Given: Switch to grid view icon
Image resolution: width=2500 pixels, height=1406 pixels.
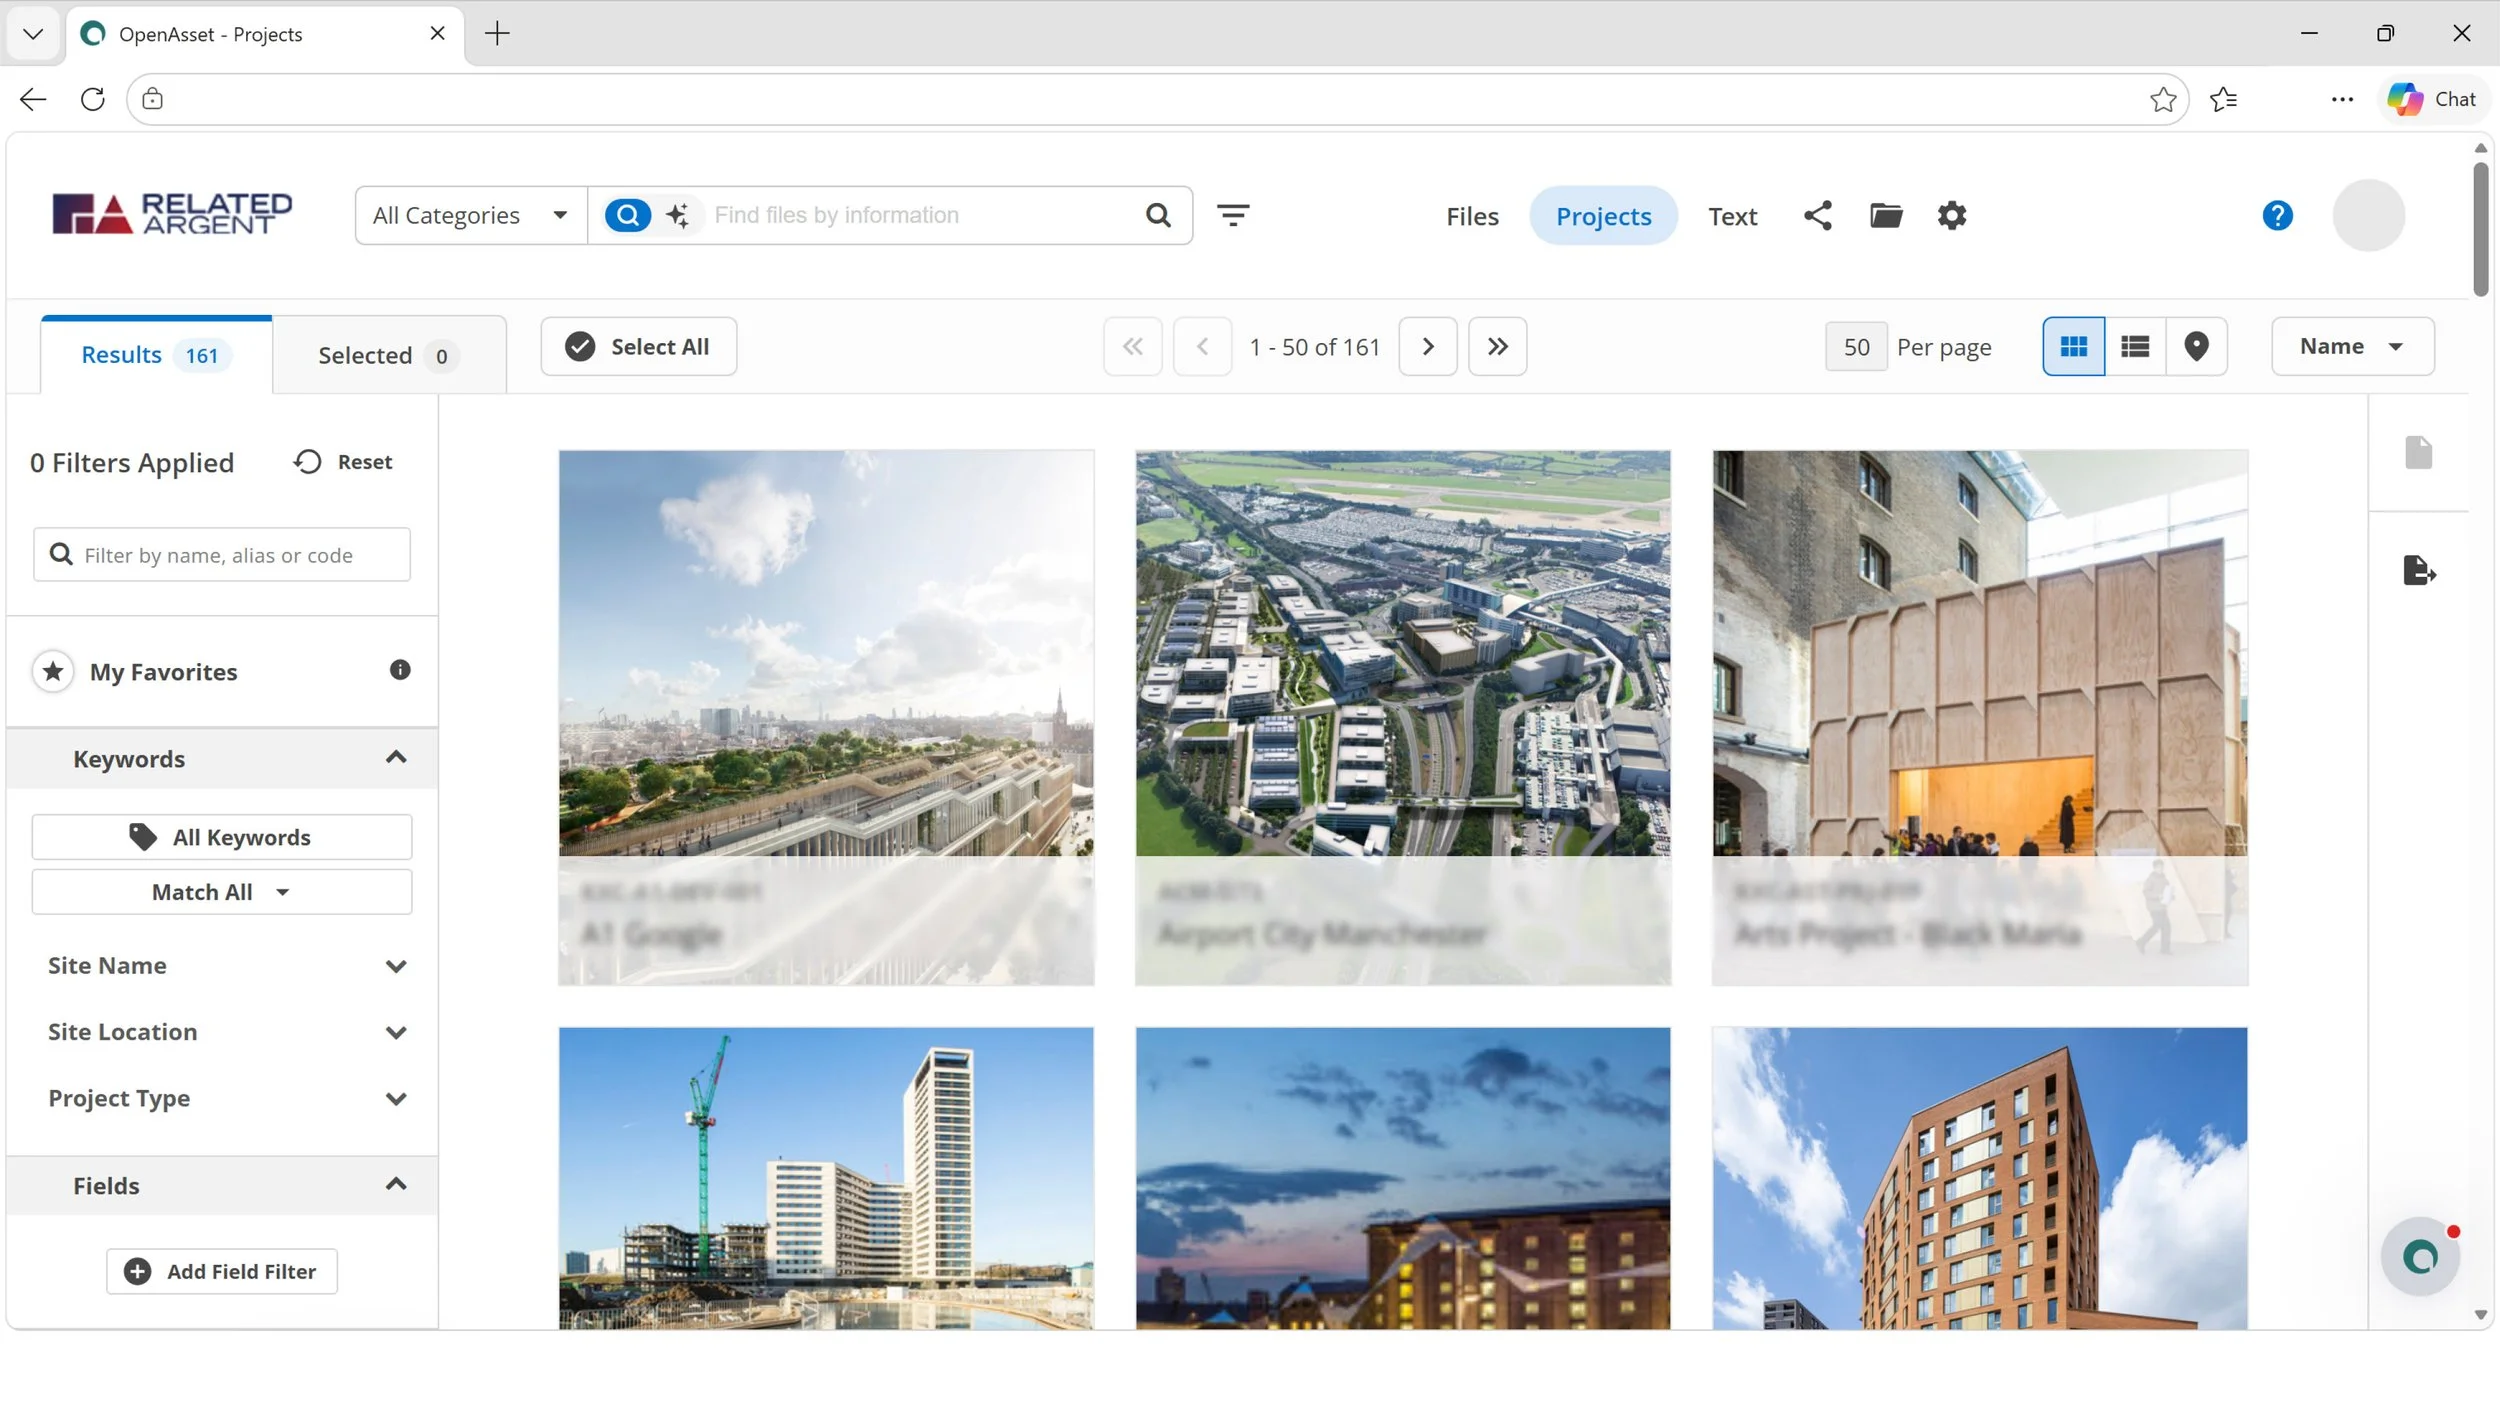Looking at the screenshot, I should click(x=2074, y=347).
